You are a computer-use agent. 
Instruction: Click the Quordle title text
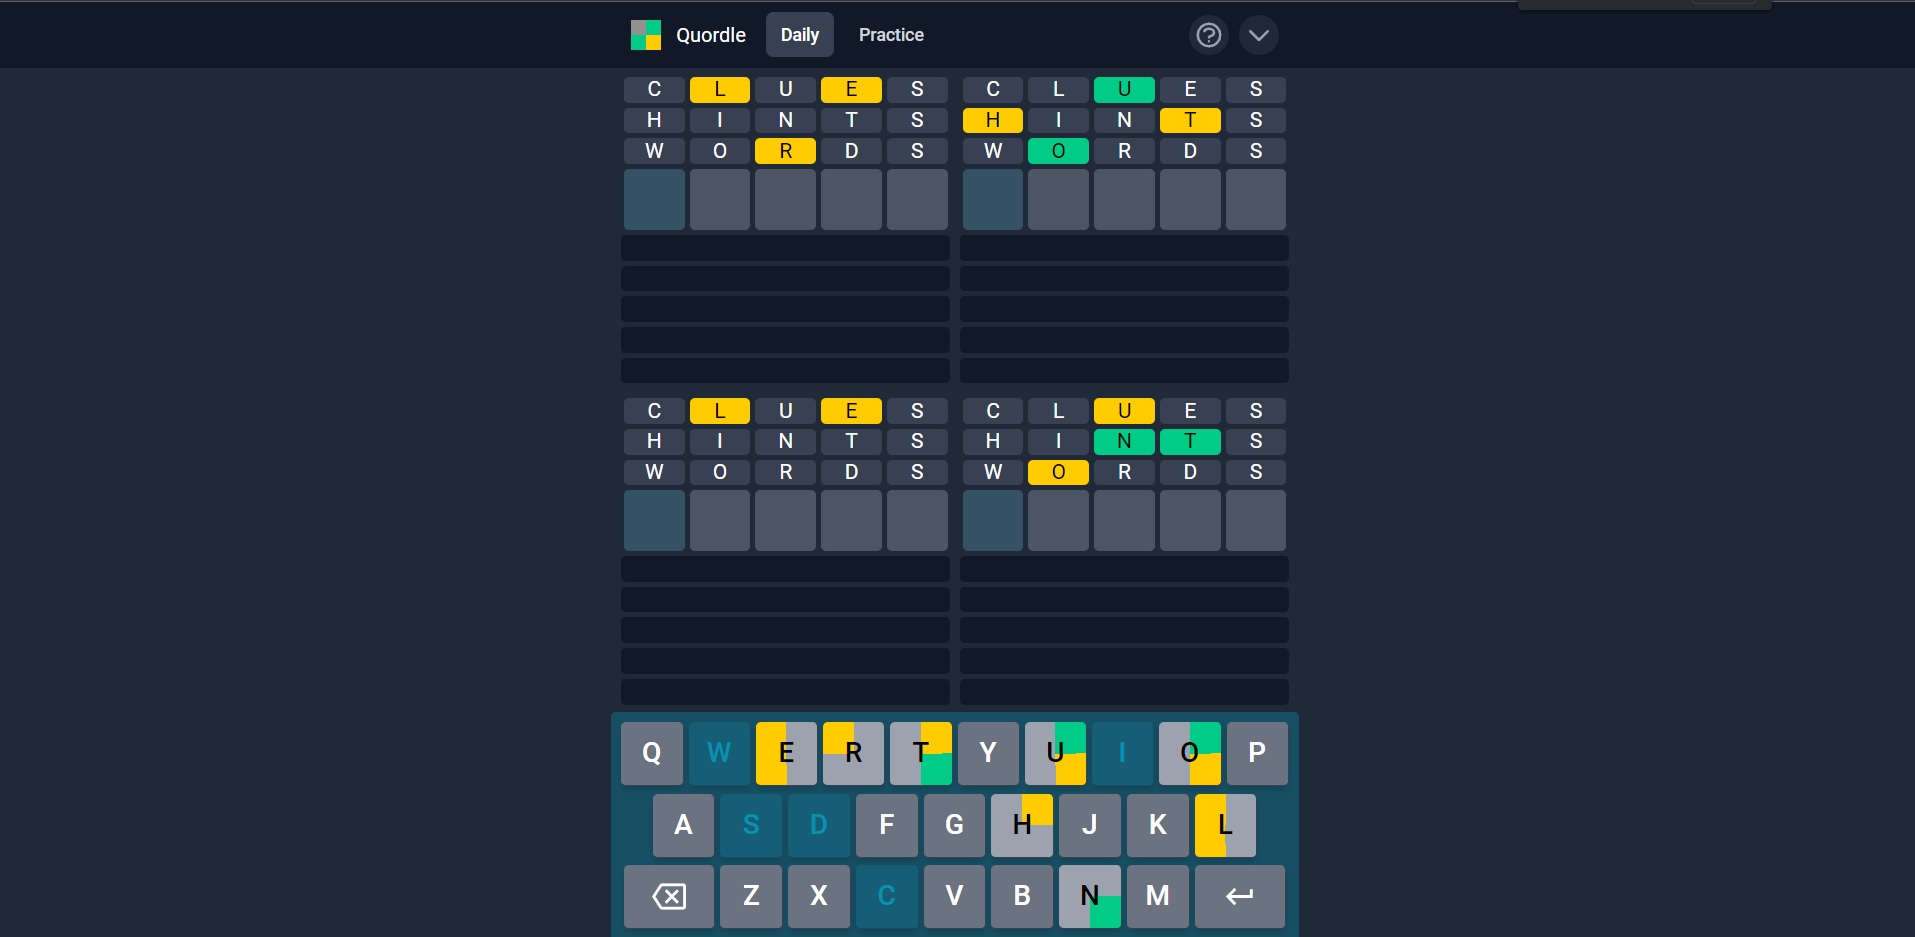click(x=710, y=35)
